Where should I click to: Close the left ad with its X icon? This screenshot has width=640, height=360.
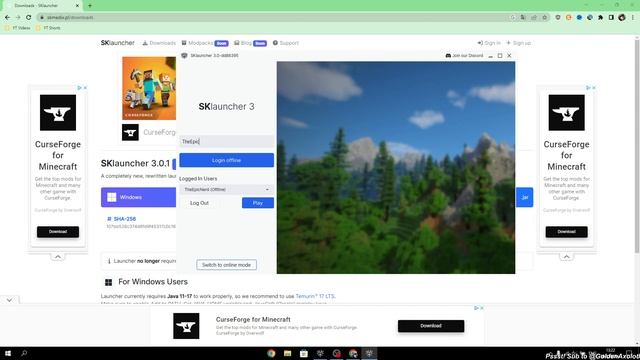85,88
